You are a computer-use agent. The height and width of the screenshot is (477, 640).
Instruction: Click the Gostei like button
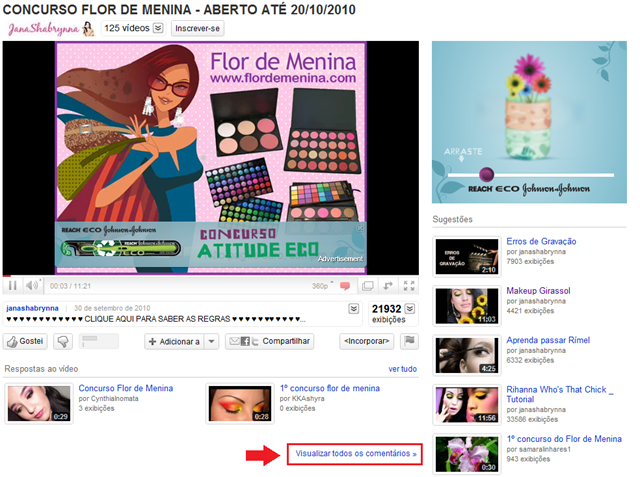click(x=25, y=342)
